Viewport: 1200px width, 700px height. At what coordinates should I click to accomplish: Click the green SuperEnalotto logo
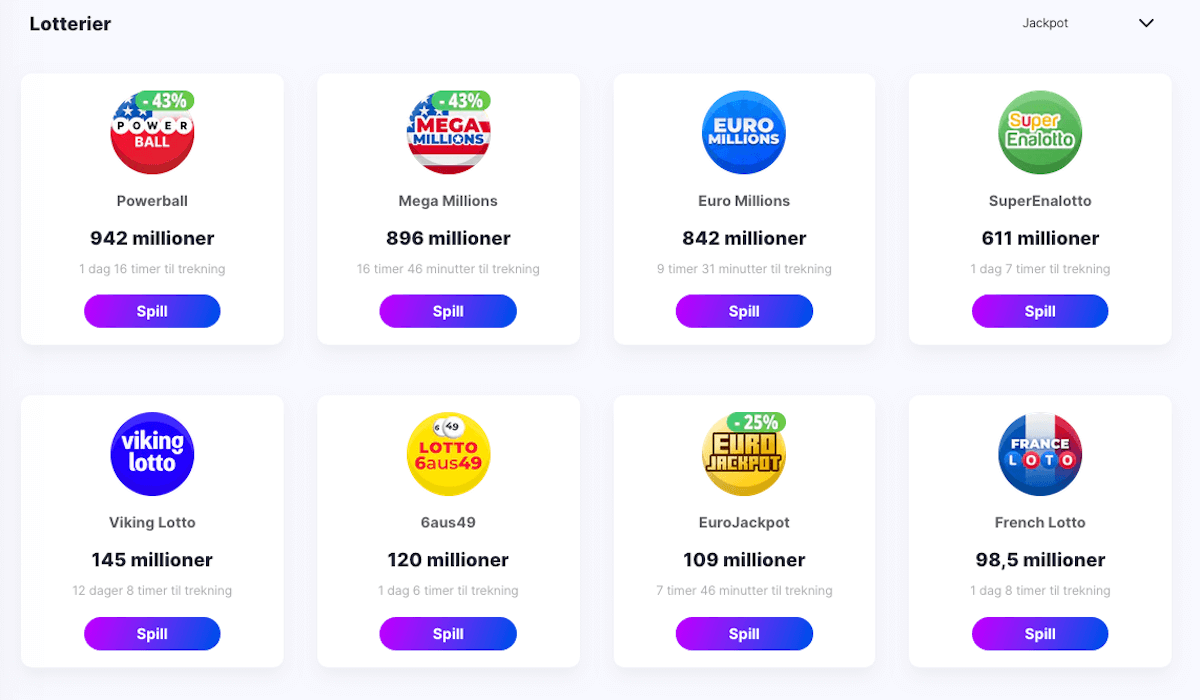coord(1040,133)
